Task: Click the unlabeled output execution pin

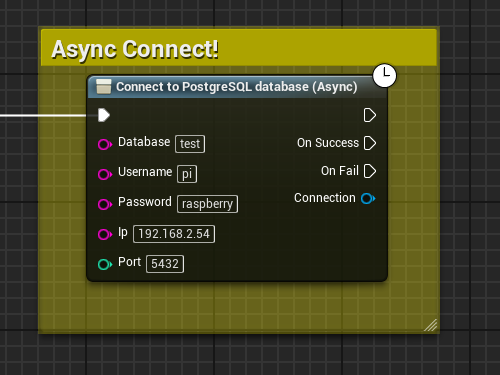Action: pos(370,115)
